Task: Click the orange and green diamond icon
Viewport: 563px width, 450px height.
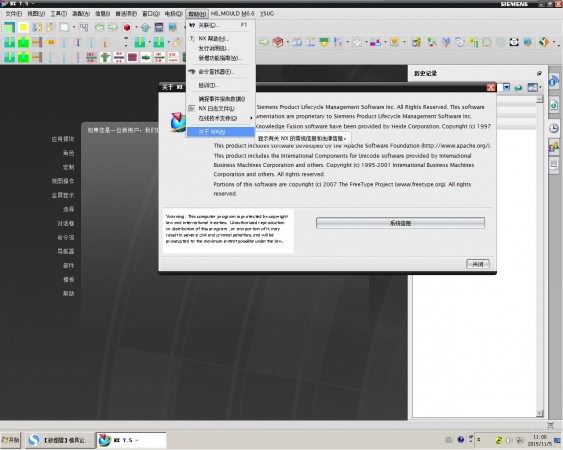Action: (x=544, y=42)
